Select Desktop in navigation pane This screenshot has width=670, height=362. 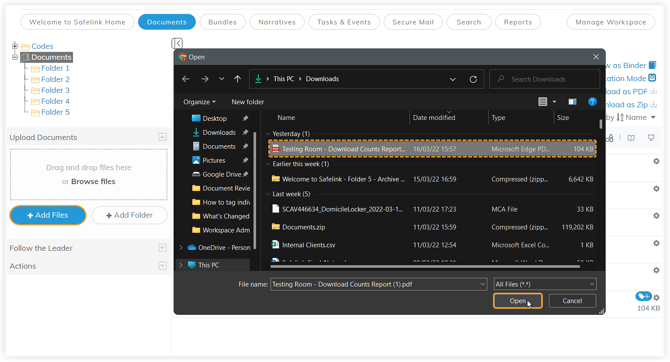coord(215,118)
